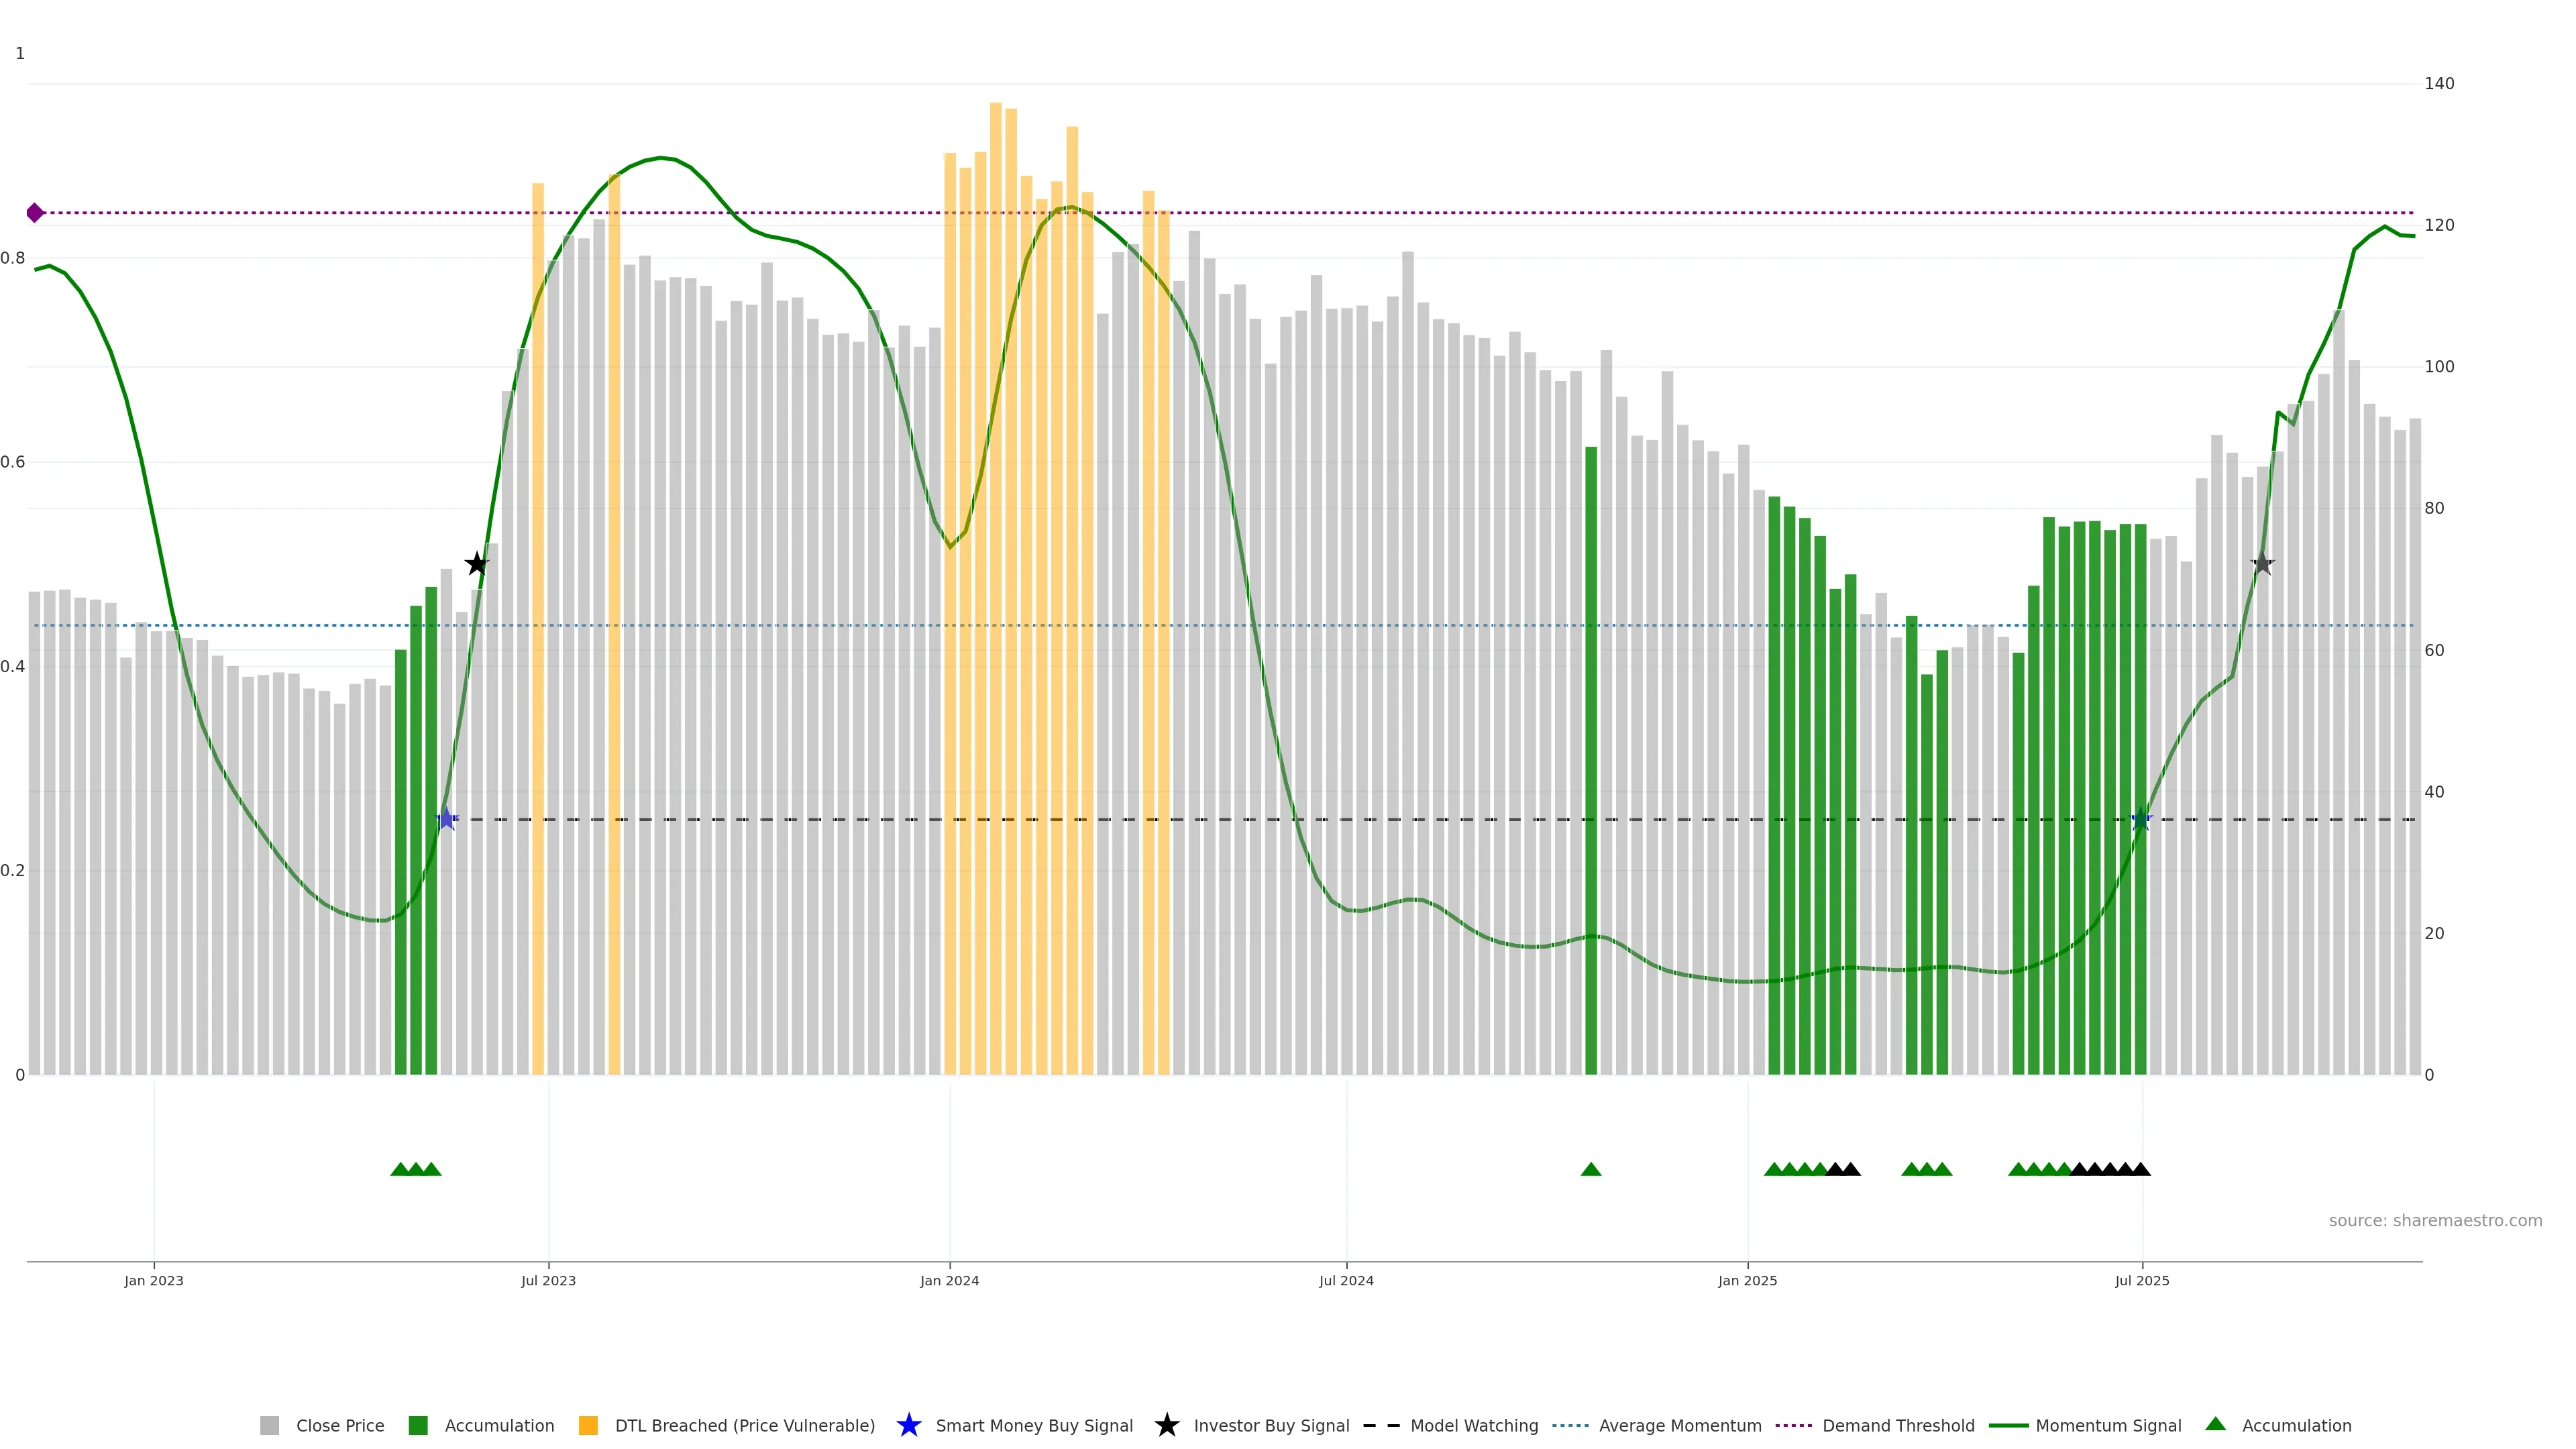
Task: Click the green triangle Accumulation legend icon
Action: 2215,1424
